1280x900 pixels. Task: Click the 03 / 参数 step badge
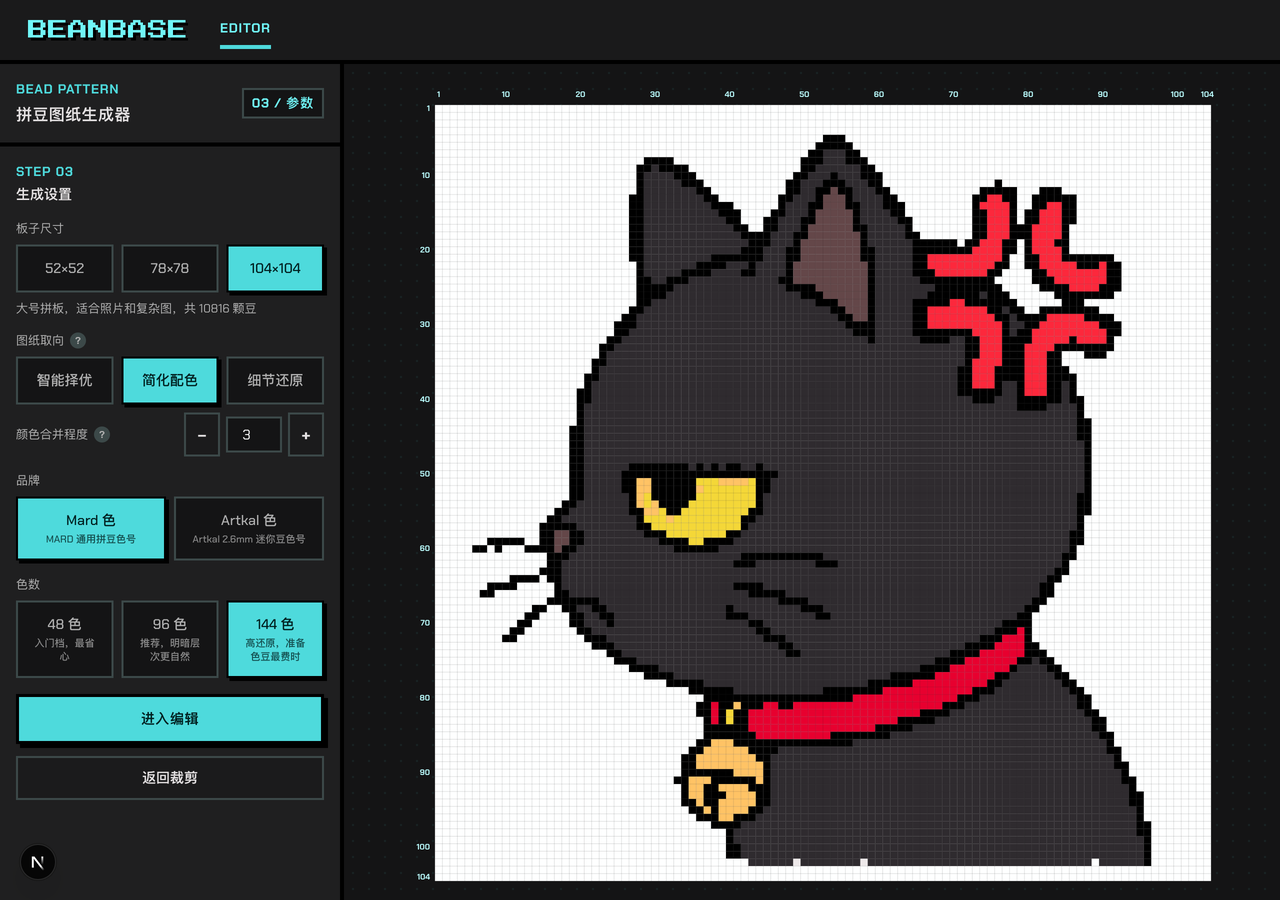(283, 103)
